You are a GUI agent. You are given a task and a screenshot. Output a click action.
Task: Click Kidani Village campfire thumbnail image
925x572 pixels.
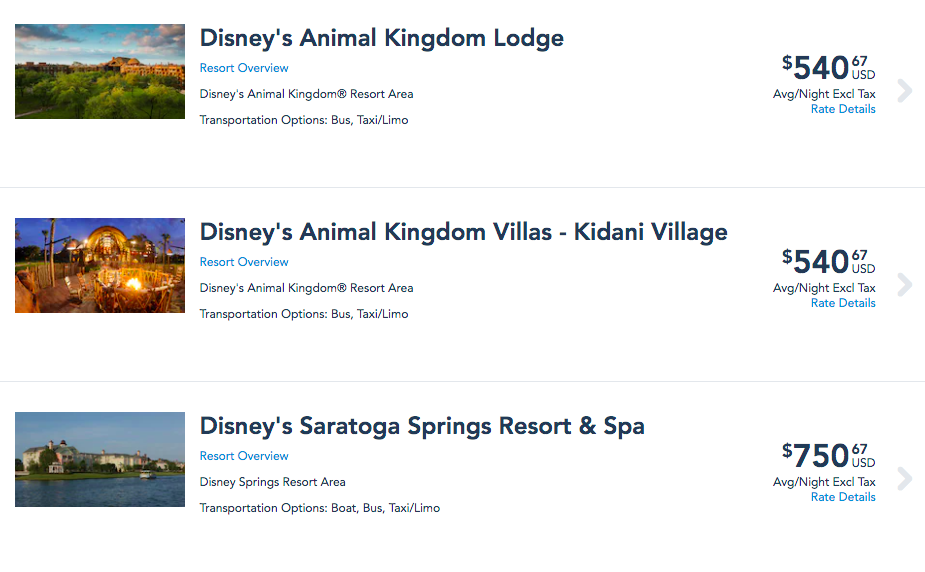(100, 265)
